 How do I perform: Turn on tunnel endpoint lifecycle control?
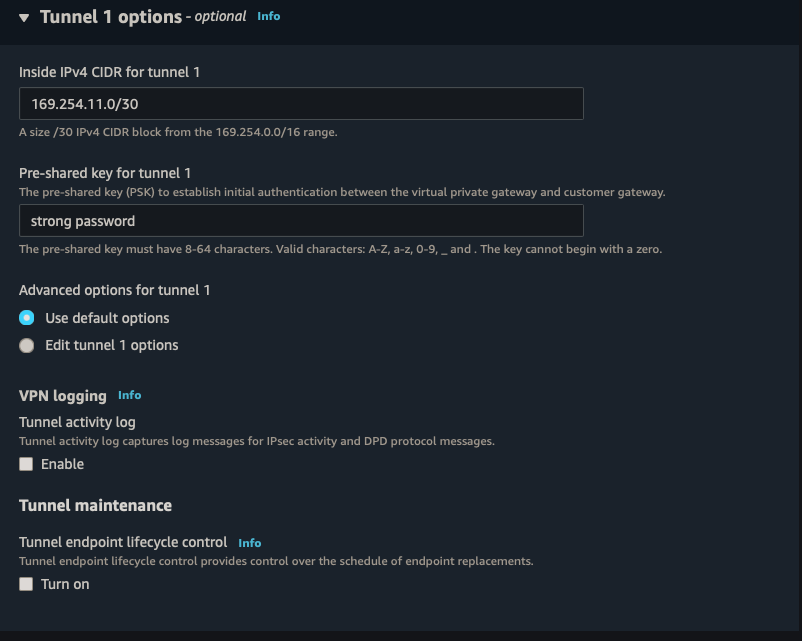(x=25, y=583)
